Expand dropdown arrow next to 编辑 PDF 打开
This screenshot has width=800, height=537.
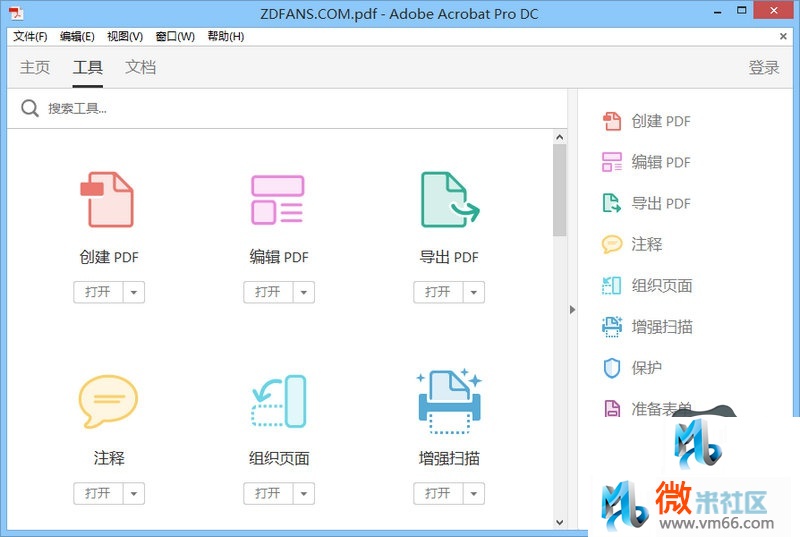[304, 292]
